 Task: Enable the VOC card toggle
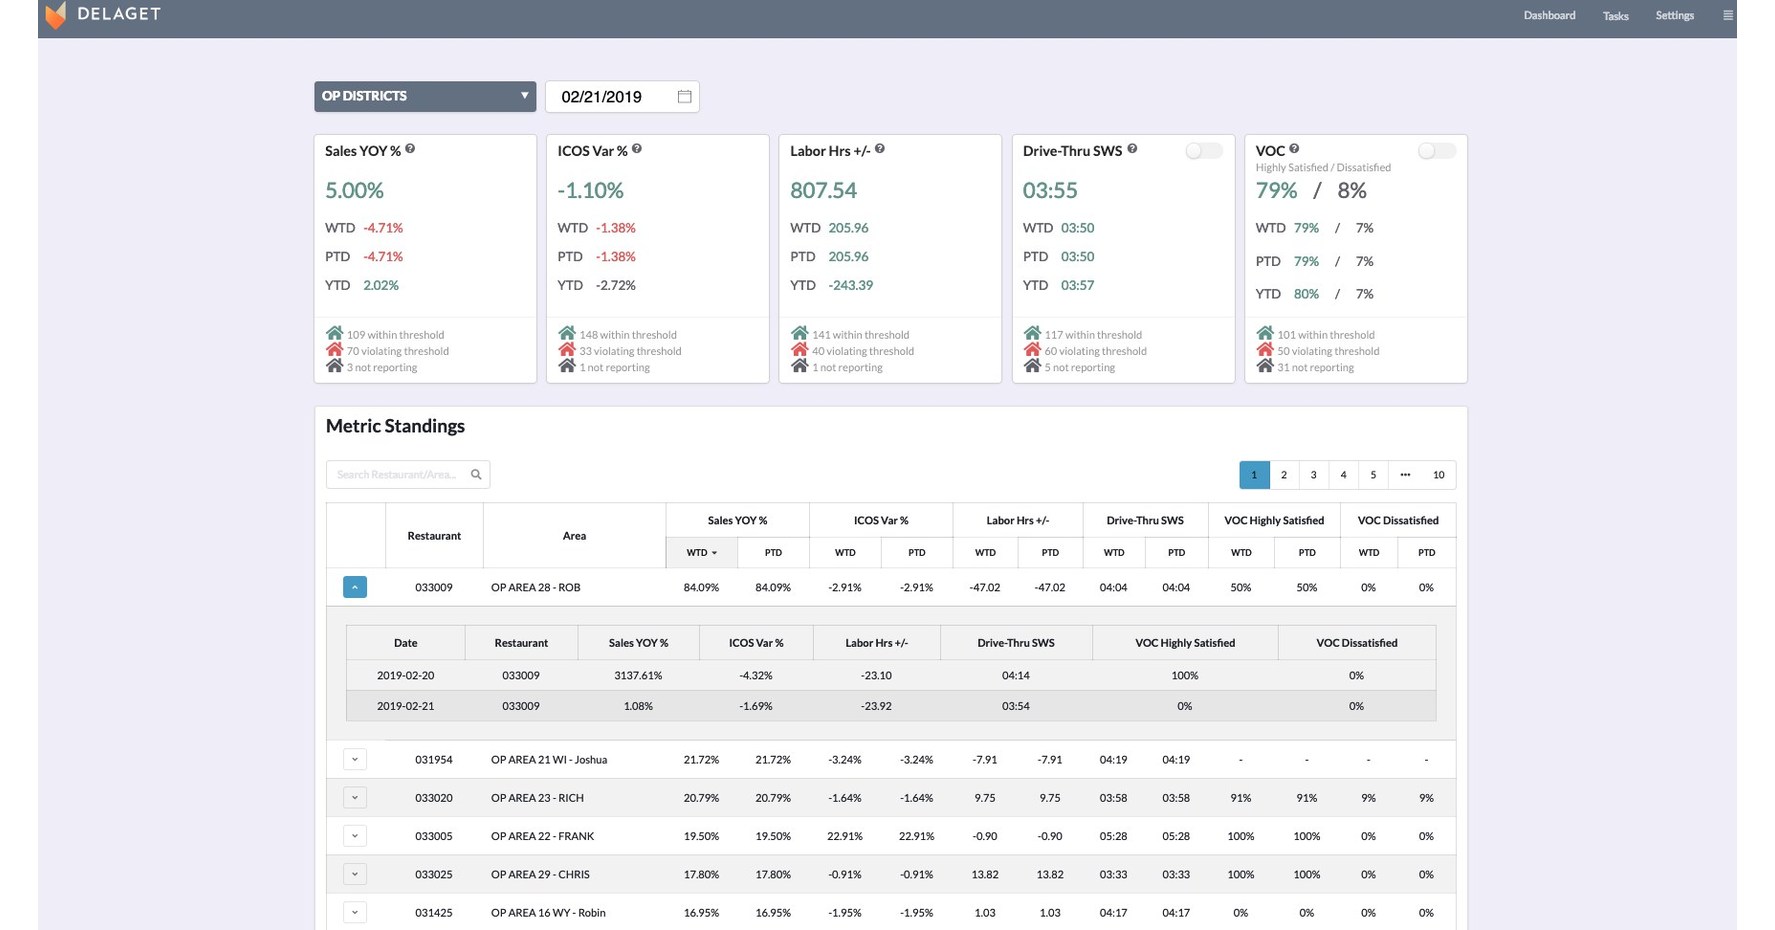click(x=1436, y=150)
